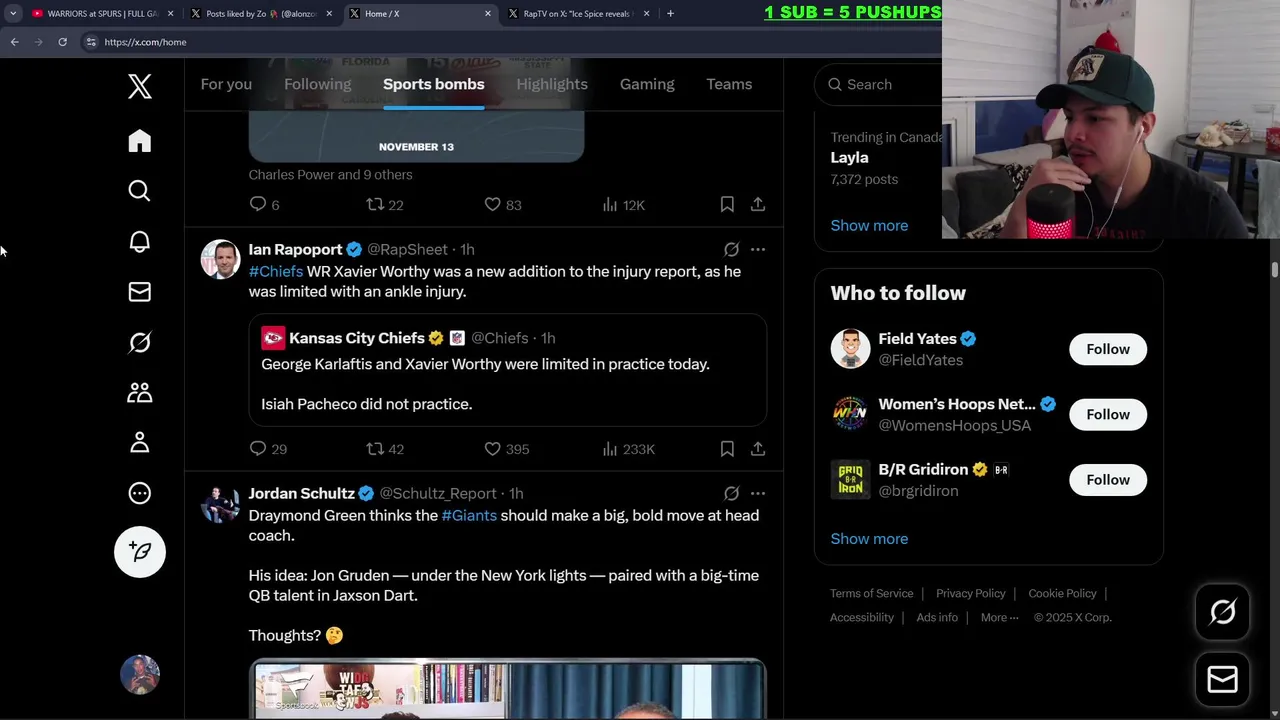Open the Cookie Policy link

click(1062, 593)
